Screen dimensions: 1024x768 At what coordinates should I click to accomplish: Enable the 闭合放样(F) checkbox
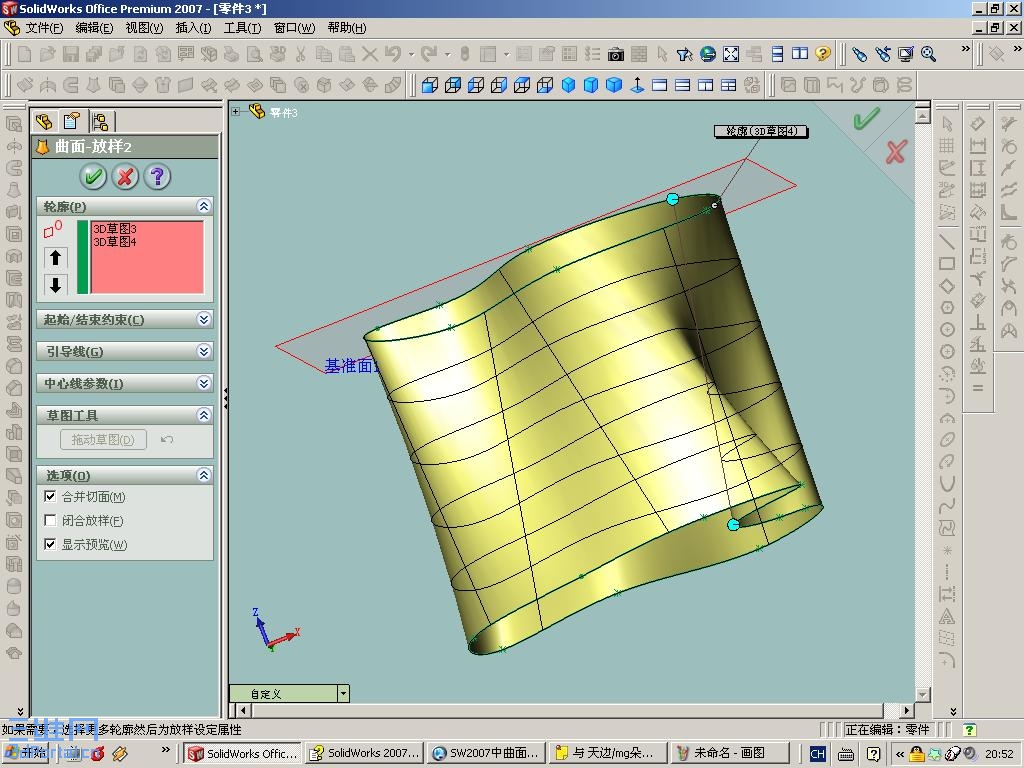click(x=50, y=520)
